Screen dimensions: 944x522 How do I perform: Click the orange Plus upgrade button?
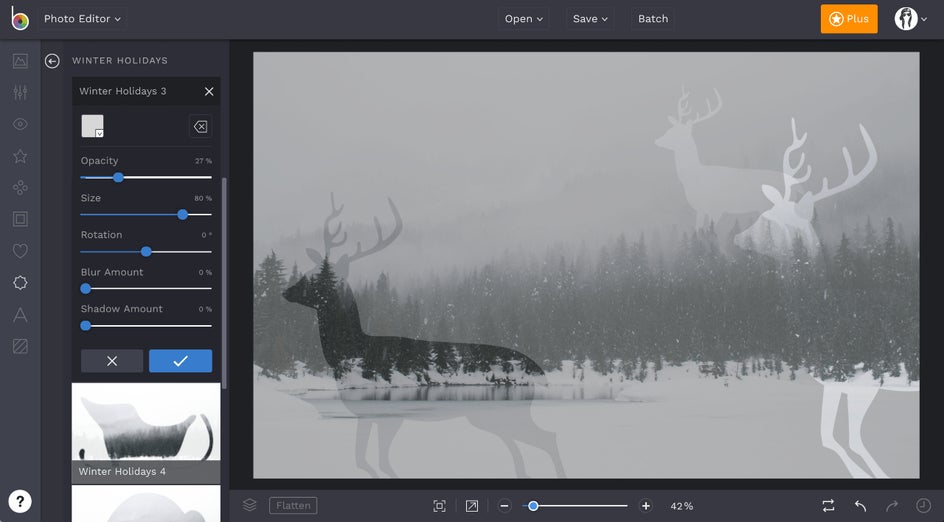849,19
